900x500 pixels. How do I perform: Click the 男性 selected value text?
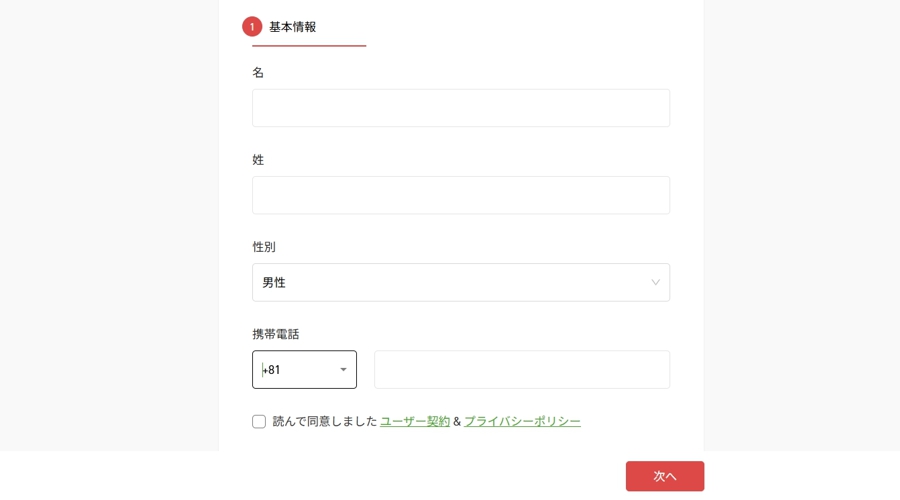point(274,282)
